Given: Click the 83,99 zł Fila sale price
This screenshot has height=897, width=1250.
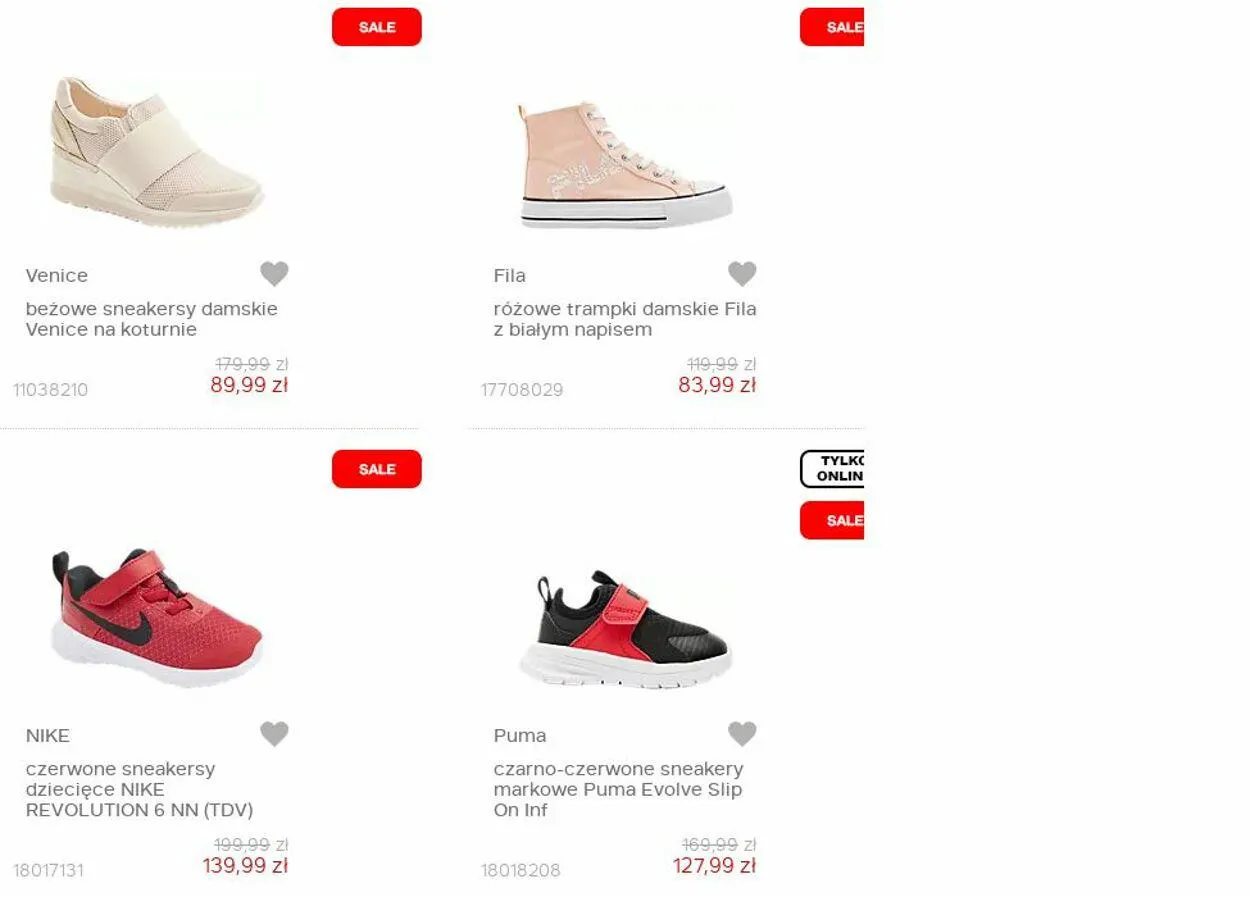Looking at the screenshot, I should pyautogui.click(x=717, y=385).
